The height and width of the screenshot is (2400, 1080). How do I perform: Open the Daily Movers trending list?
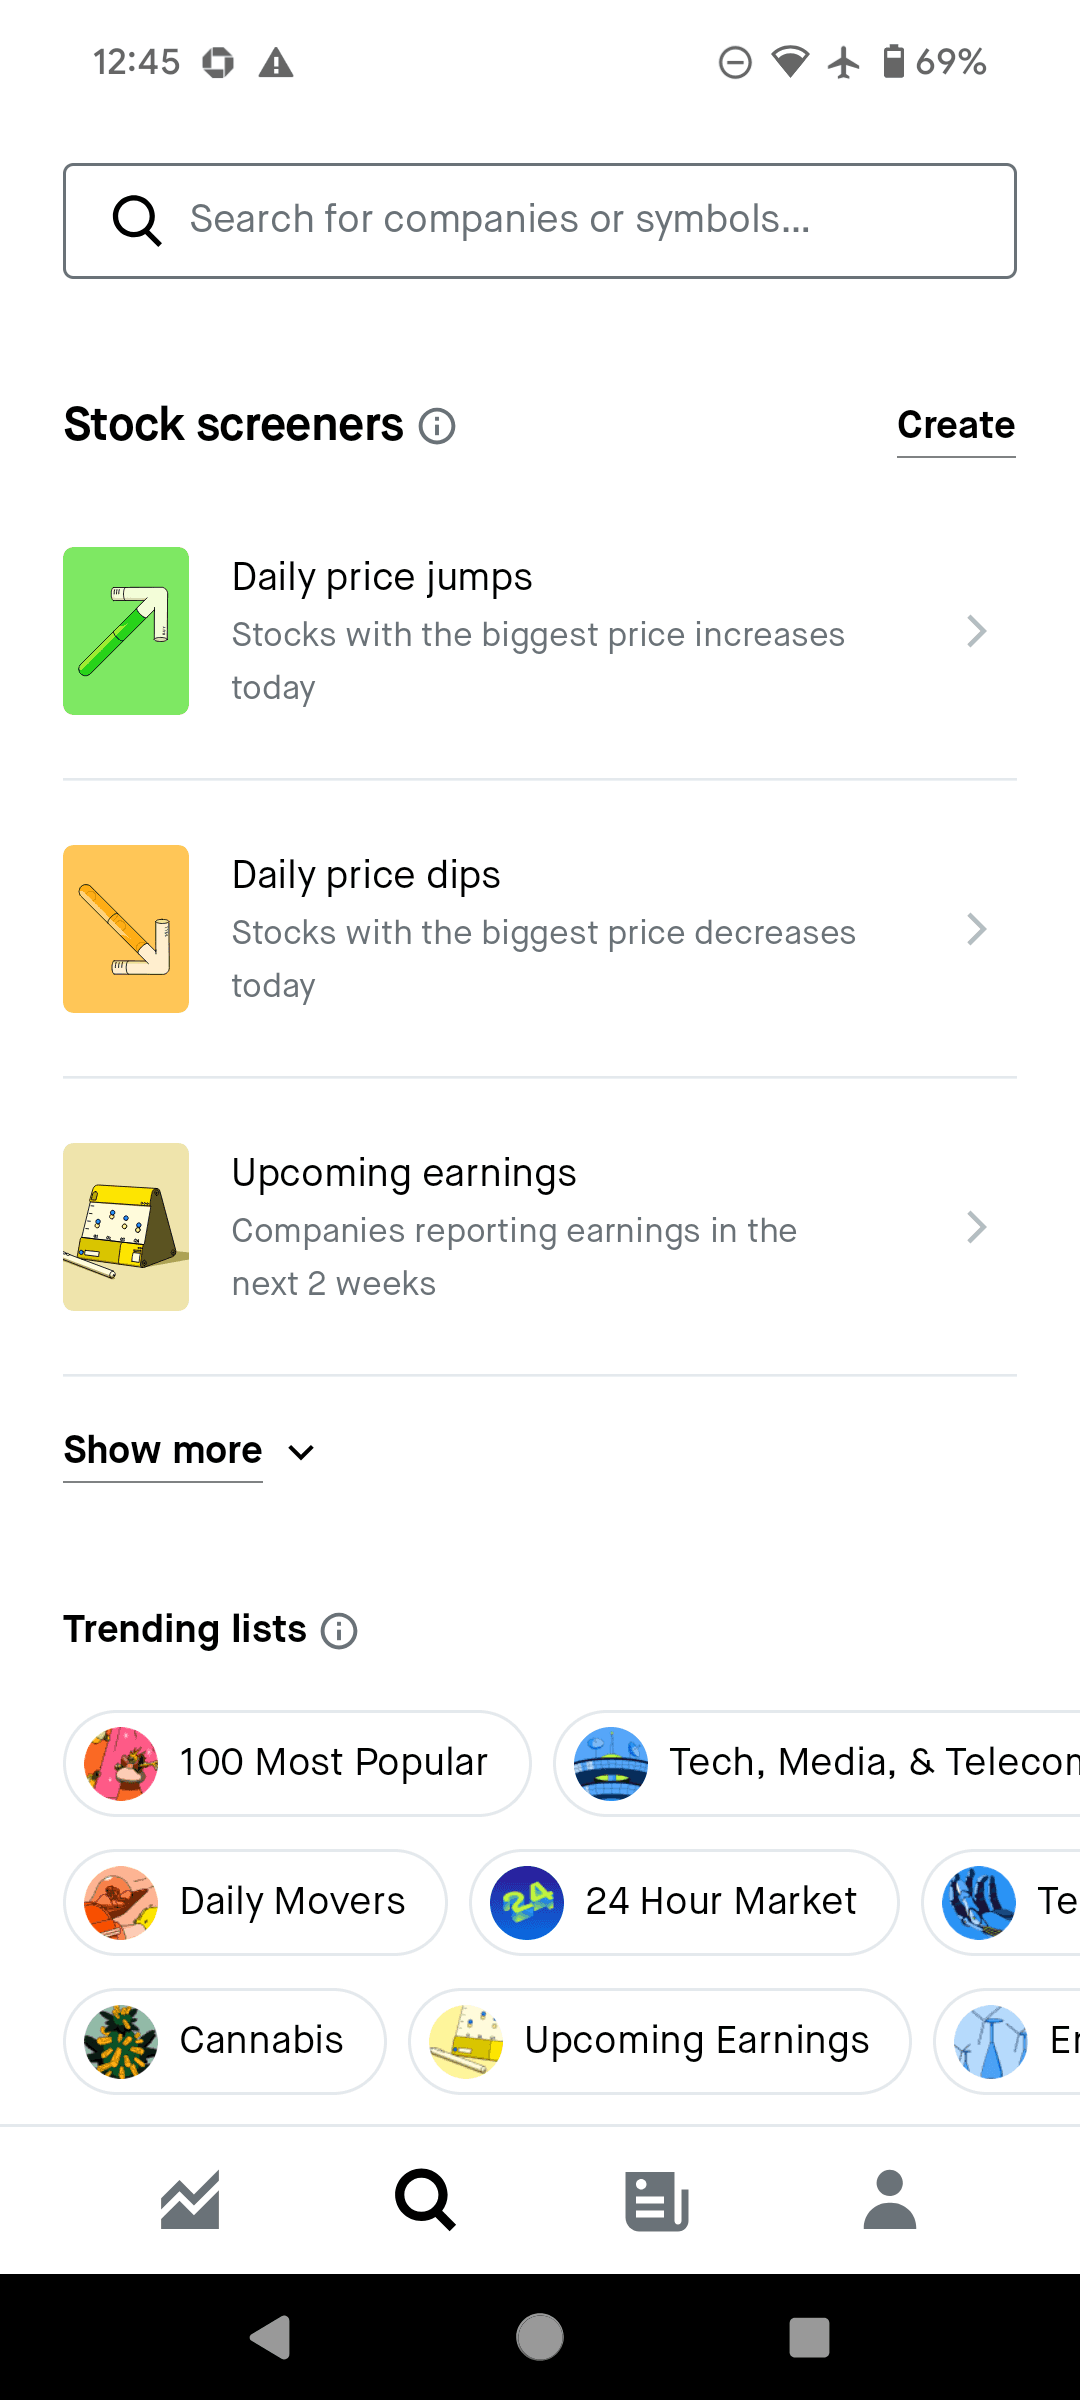coord(255,1902)
